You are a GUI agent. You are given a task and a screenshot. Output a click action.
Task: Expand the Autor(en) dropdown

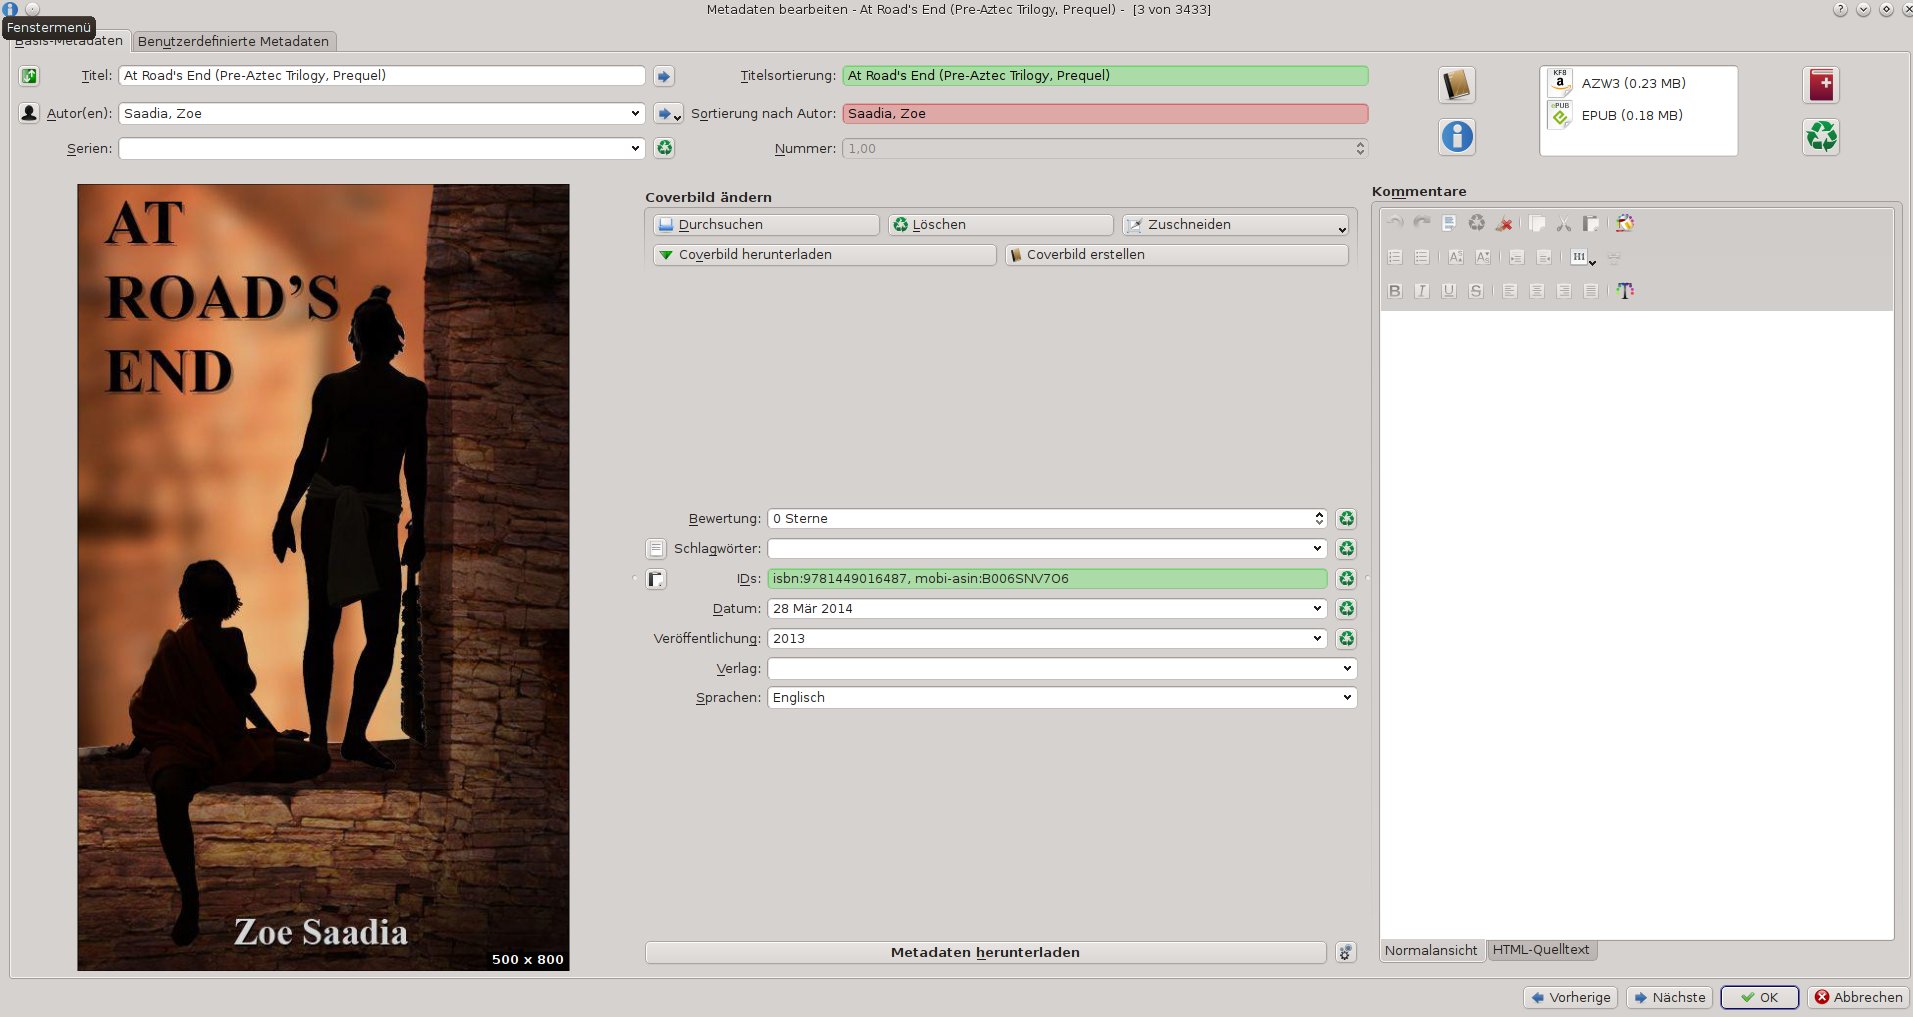point(635,114)
